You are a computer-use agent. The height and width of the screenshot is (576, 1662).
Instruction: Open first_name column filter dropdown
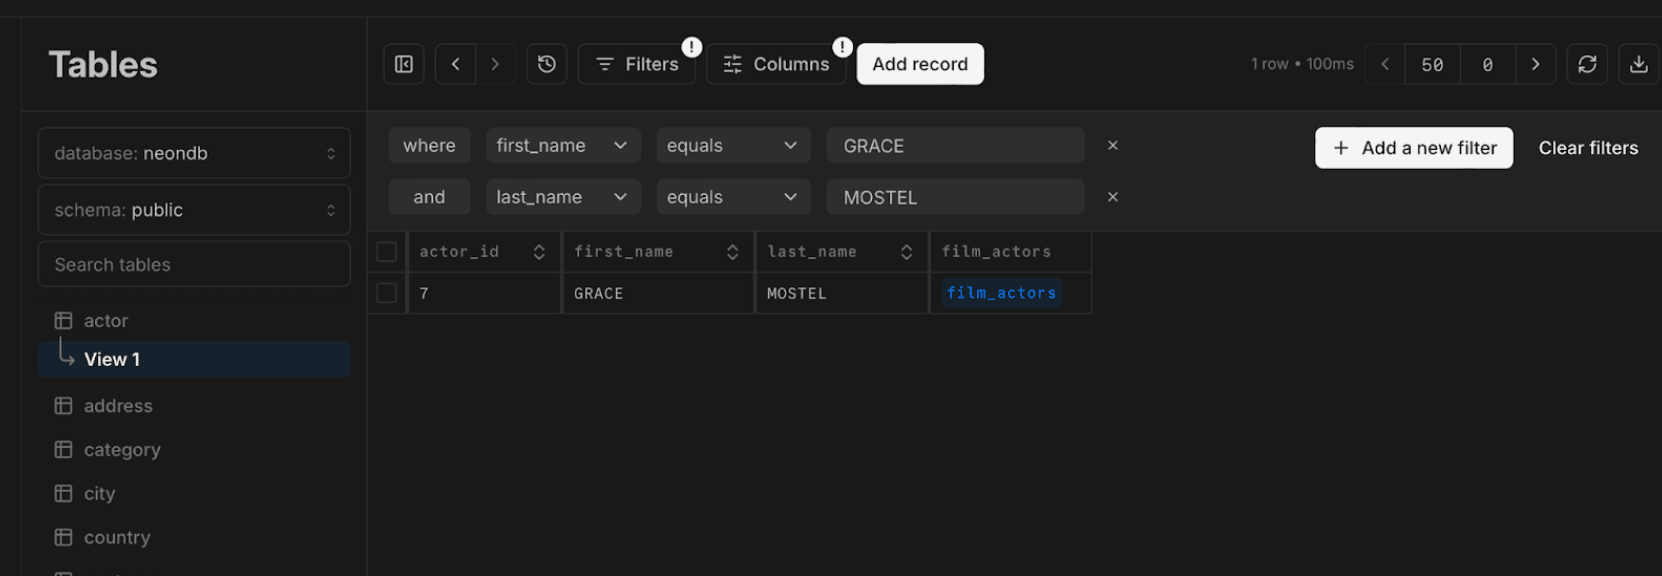click(562, 146)
